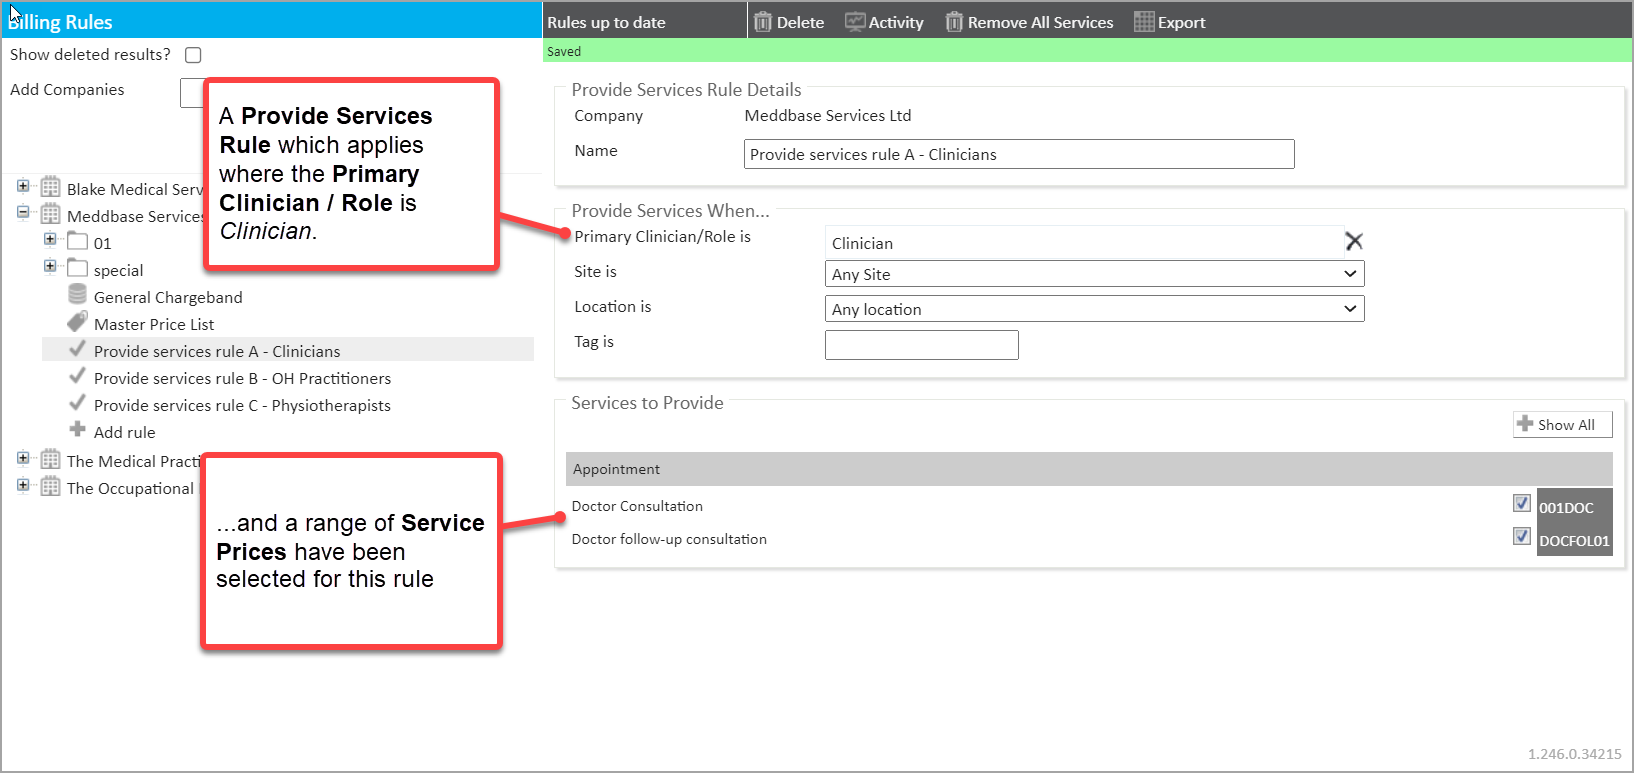Open the Any location dropdown
This screenshot has width=1634, height=773.
coord(1094,309)
